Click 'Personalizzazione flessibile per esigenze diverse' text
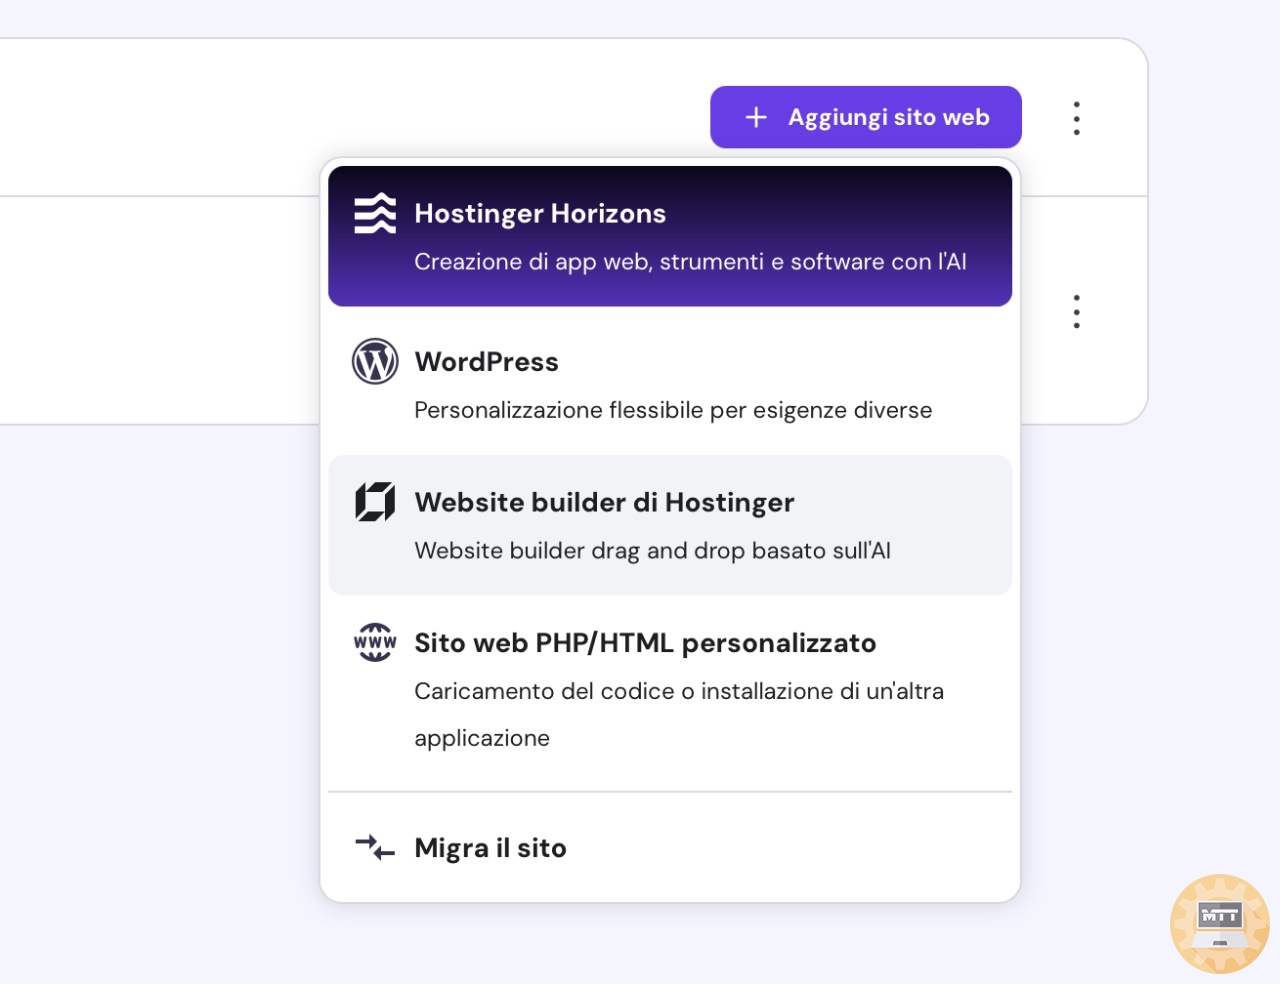The image size is (1280, 984). pyautogui.click(x=673, y=410)
